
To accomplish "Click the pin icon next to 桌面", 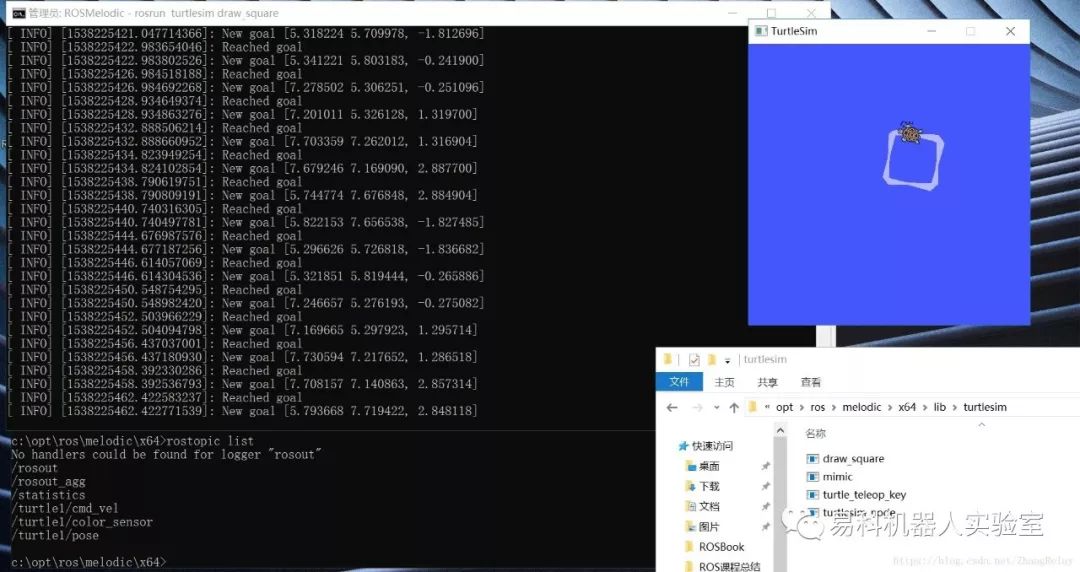I will pyautogui.click(x=765, y=467).
